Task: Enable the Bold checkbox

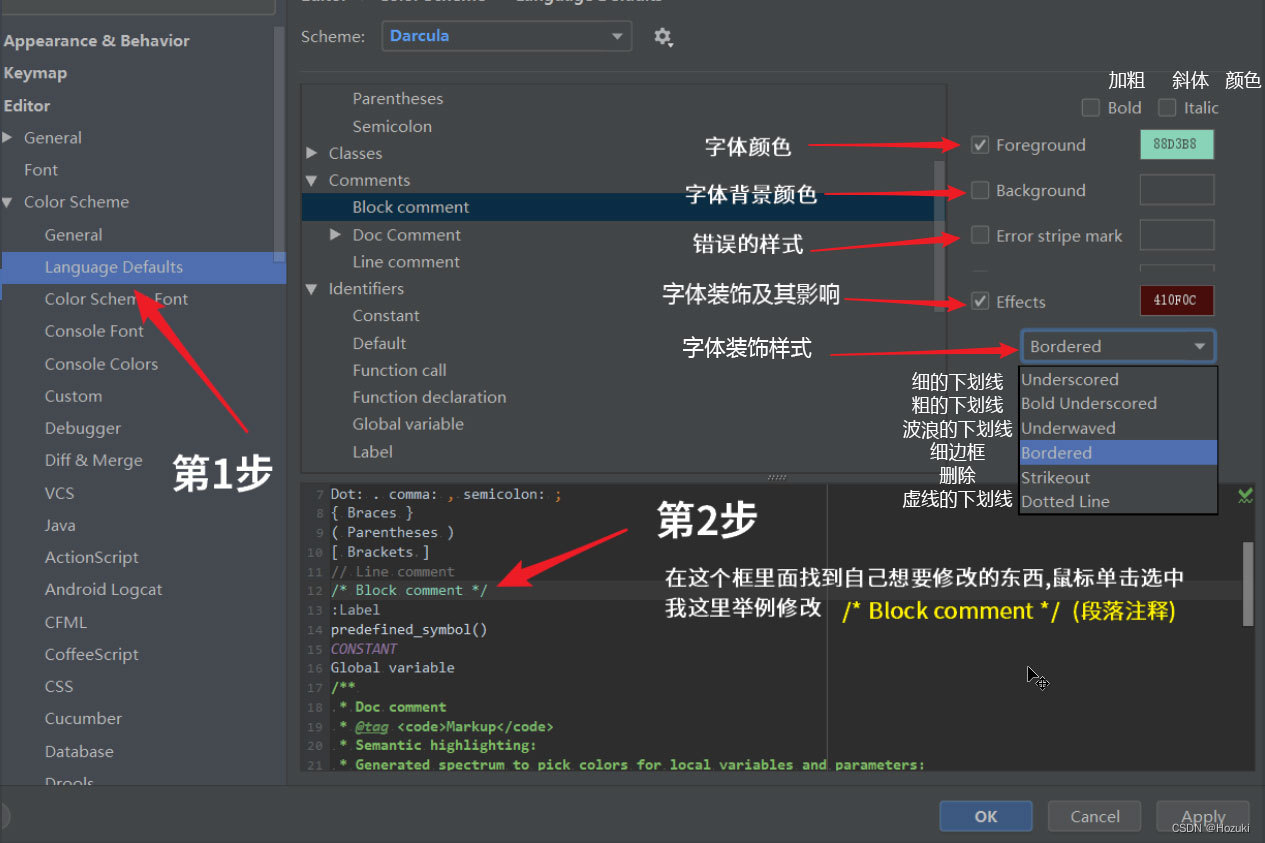Action: 1091,107
